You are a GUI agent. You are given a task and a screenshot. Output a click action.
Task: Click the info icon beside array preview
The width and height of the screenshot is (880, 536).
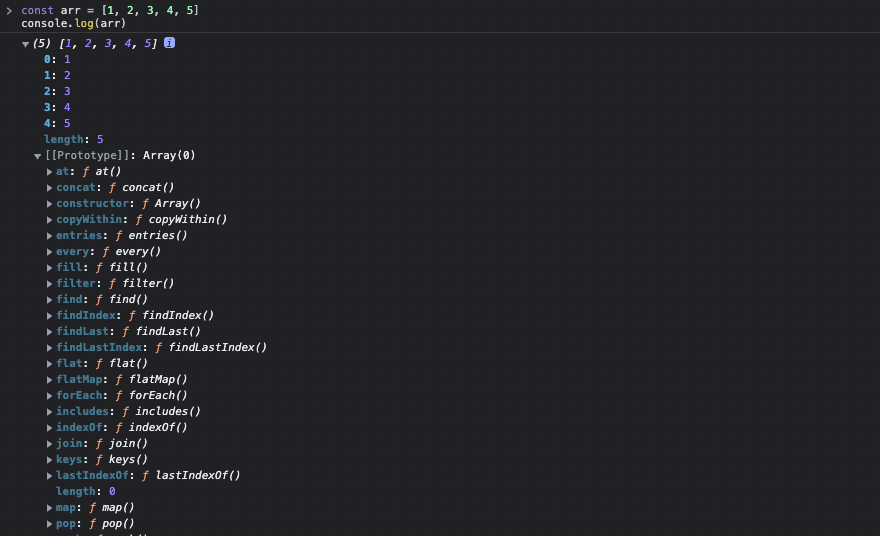169,43
